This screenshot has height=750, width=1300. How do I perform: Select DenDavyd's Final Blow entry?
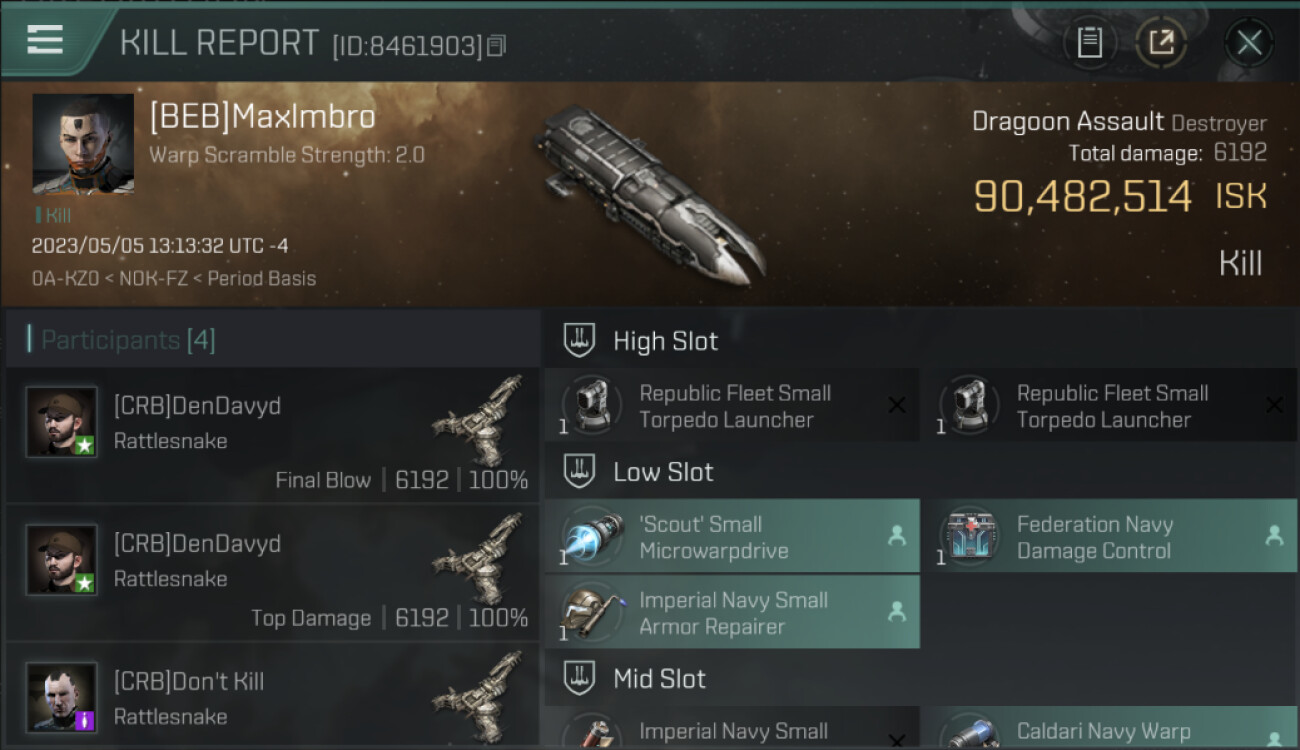click(272, 435)
